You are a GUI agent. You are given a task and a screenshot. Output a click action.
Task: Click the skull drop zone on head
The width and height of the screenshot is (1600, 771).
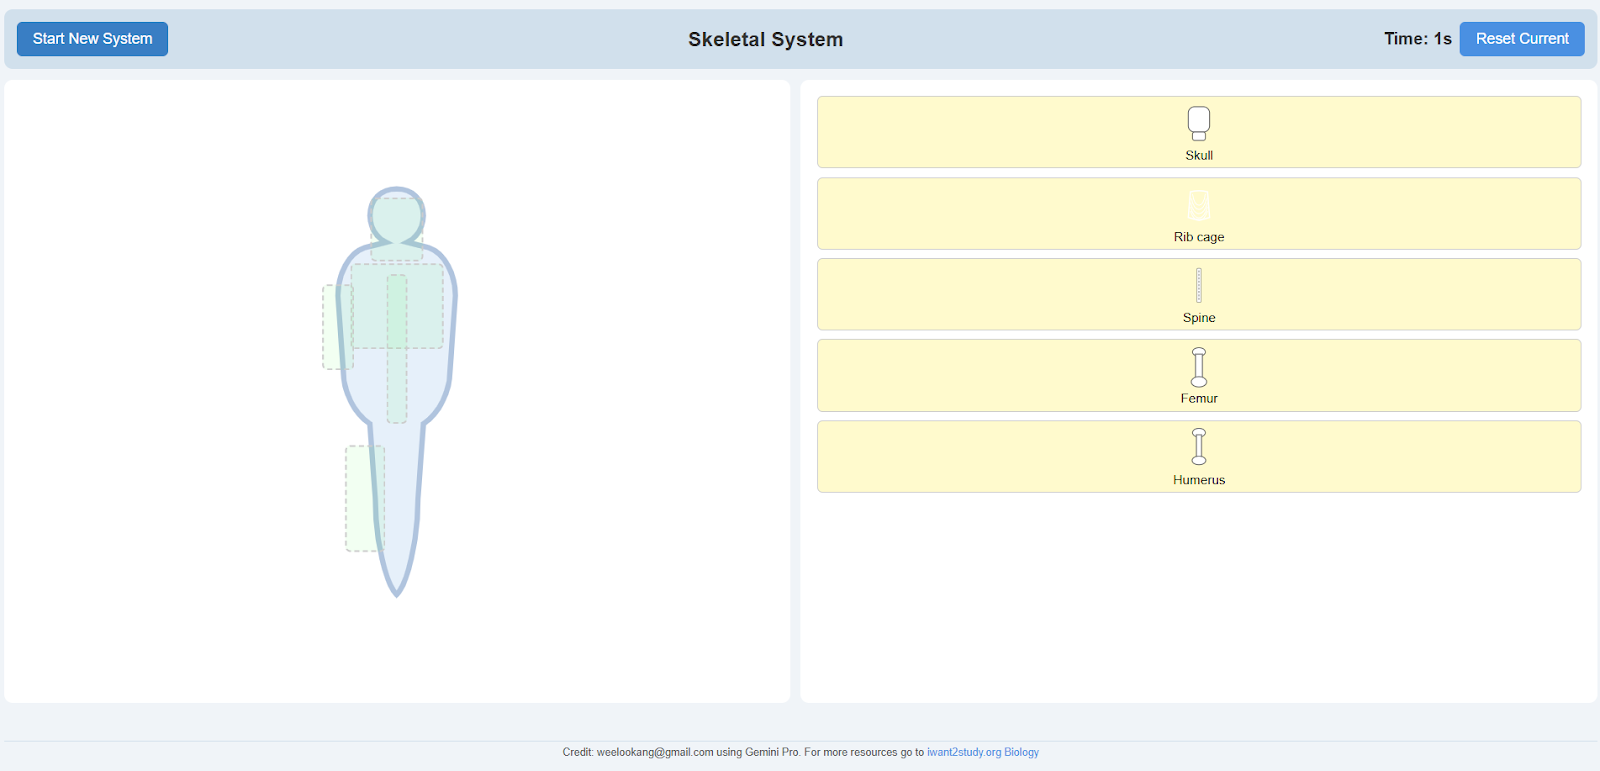tap(397, 229)
